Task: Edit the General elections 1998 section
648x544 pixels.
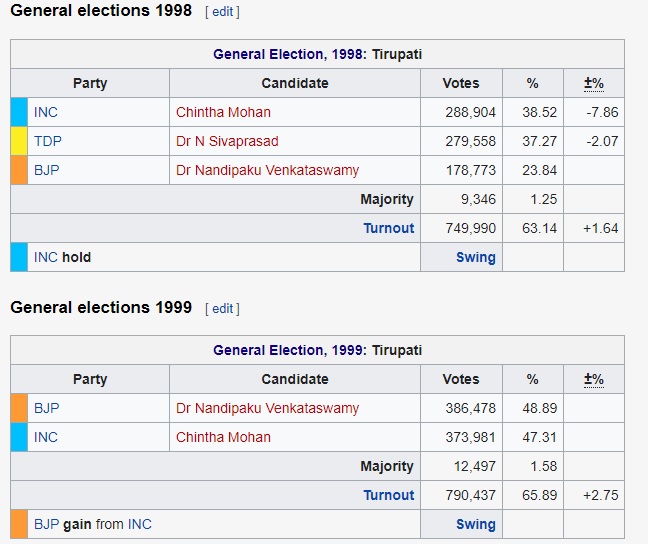Action: [x=222, y=12]
